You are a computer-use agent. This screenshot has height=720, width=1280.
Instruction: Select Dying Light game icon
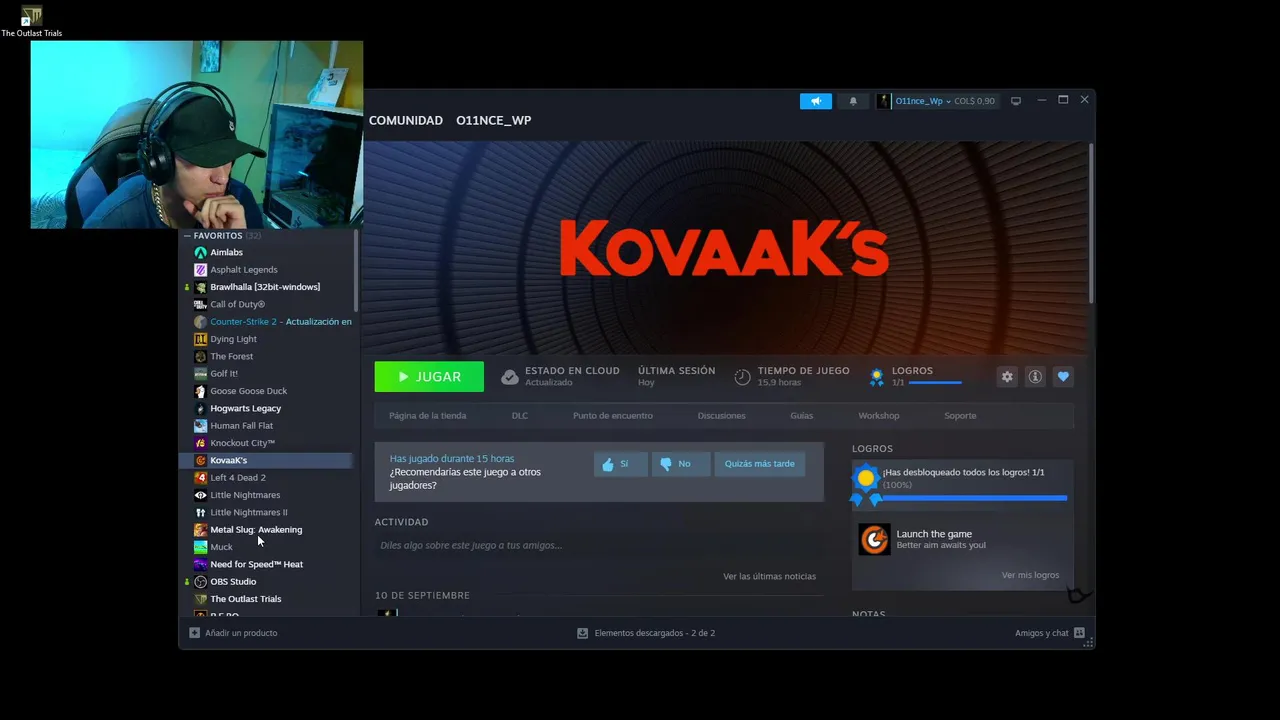point(200,339)
